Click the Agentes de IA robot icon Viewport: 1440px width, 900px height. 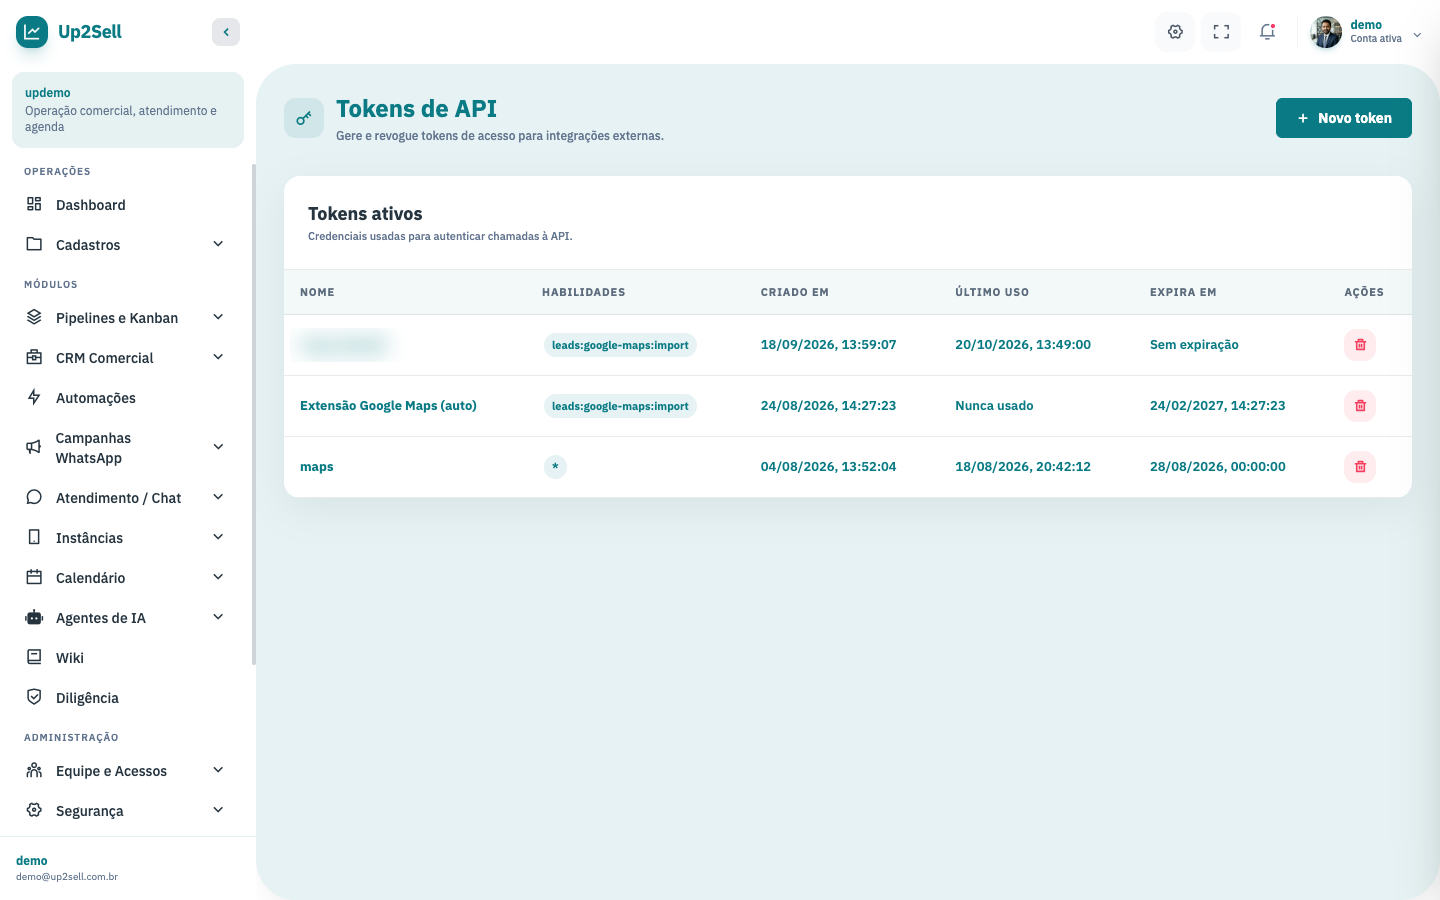[34, 617]
